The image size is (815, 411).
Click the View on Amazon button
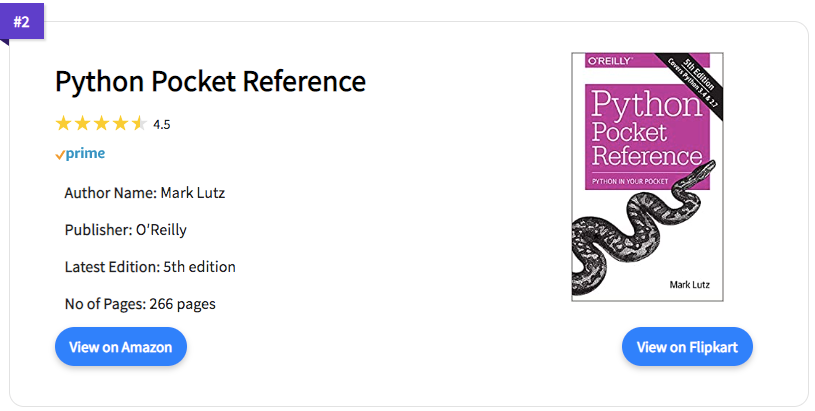coord(121,347)
